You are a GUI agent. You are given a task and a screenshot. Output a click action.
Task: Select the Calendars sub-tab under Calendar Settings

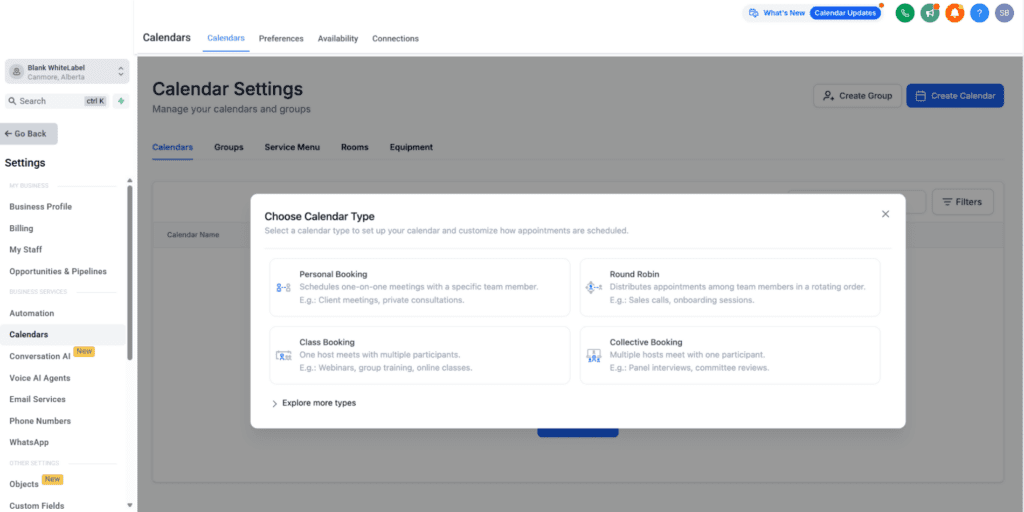click(172, 148)
